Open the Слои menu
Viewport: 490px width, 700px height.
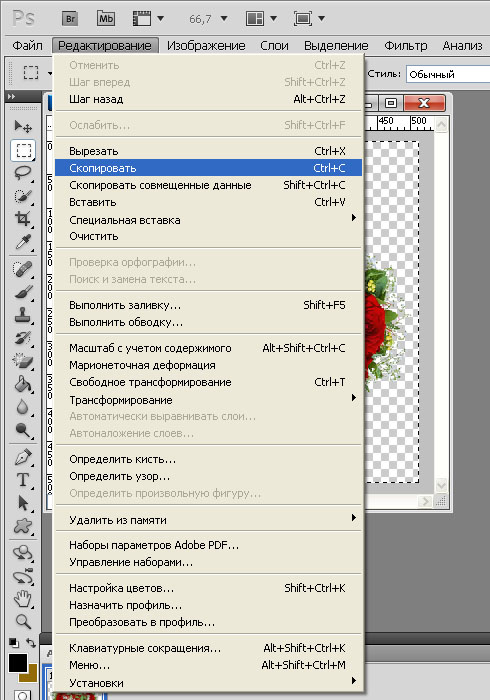[274, 46]
